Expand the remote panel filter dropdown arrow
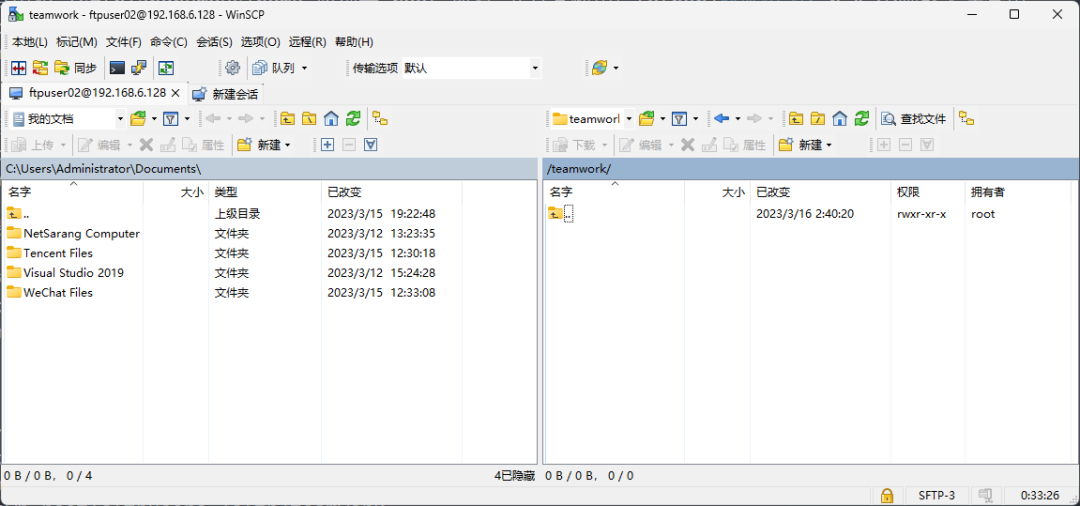Image resolution: width=1080 pixels, height=506 pixels. [696, 119]
